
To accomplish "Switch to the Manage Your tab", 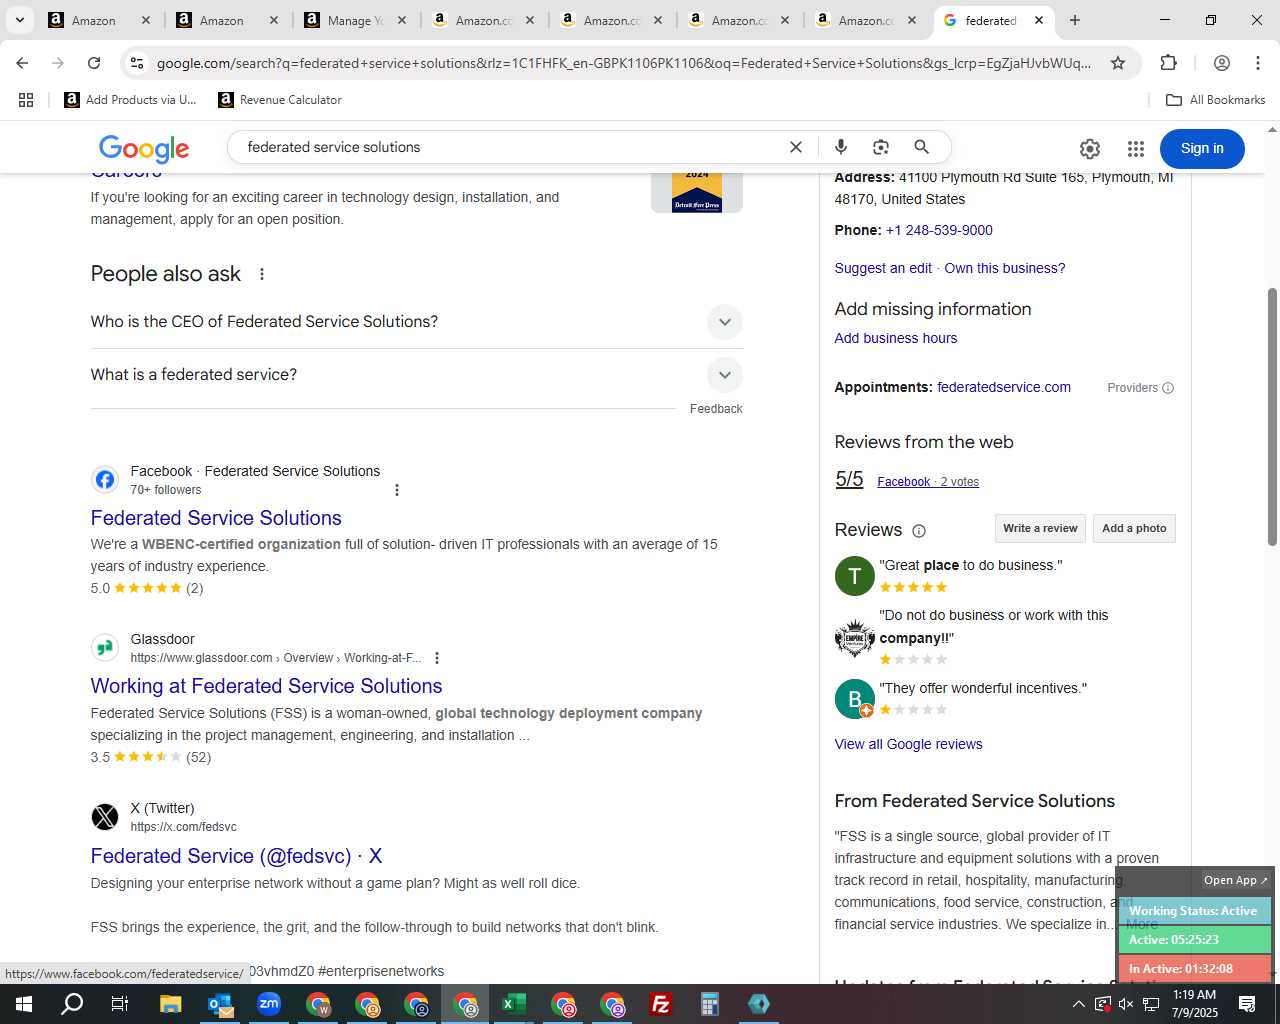I will (x=356, y=20).
